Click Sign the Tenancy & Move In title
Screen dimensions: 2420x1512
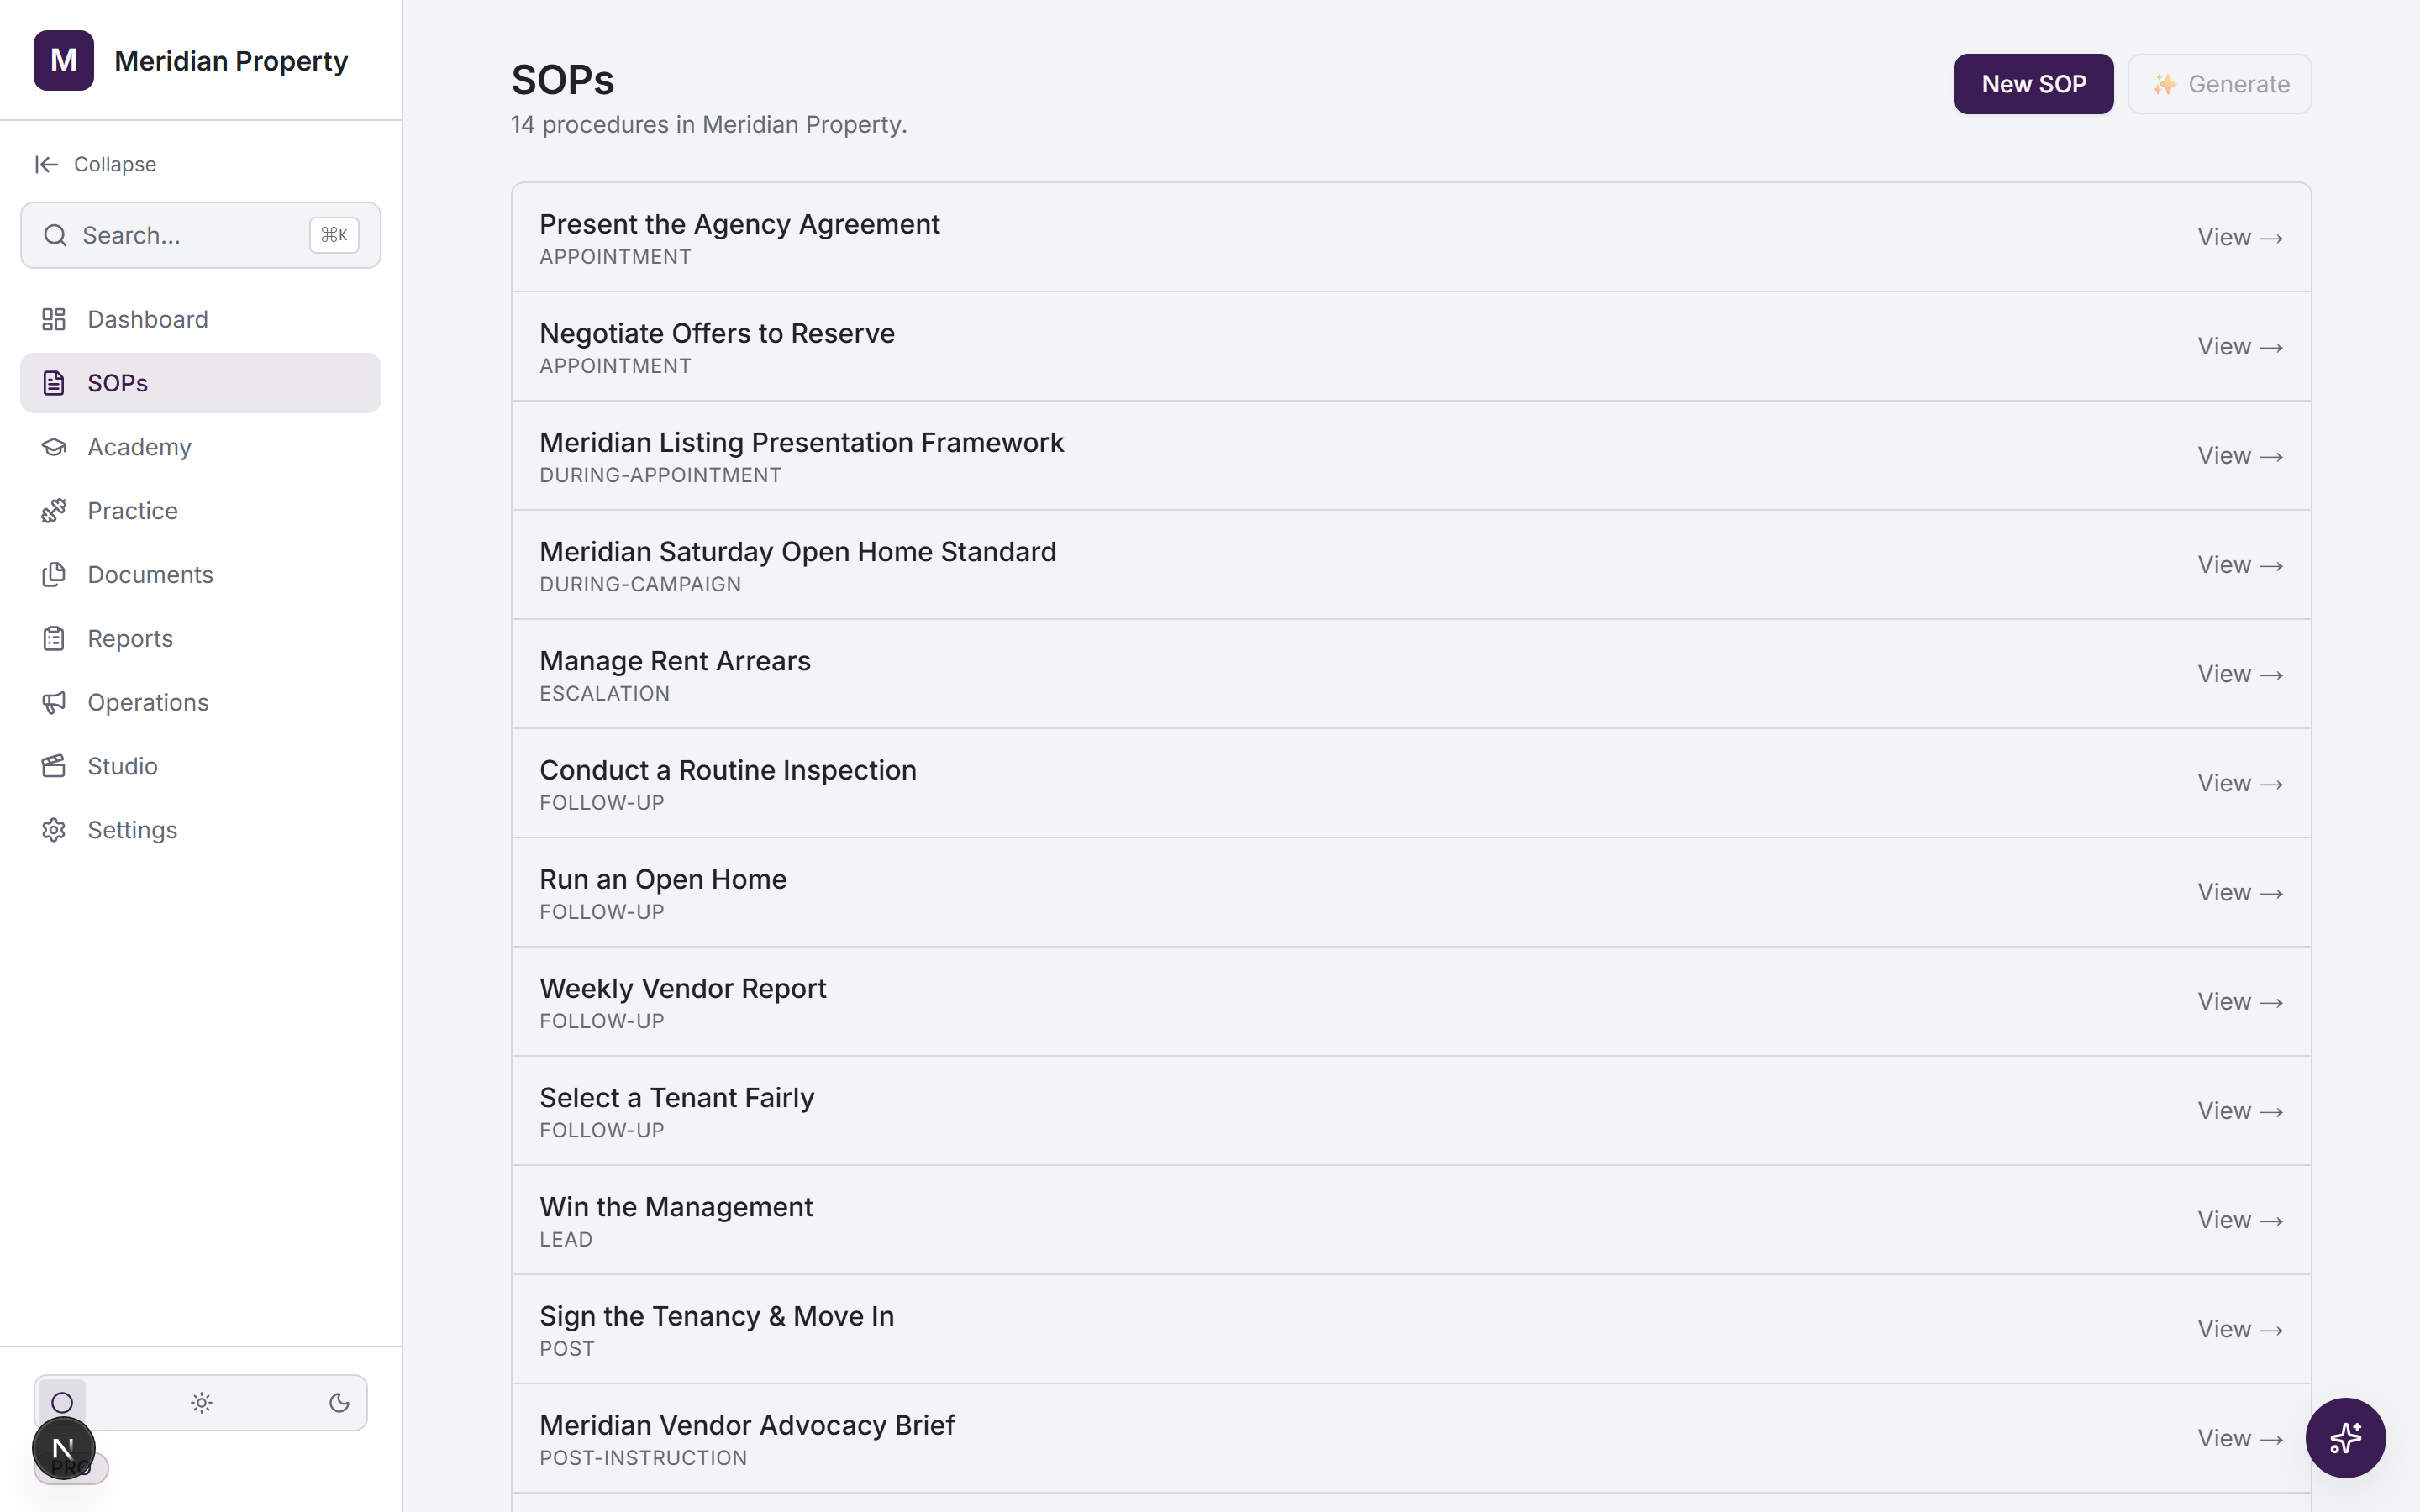point(716,1316)
